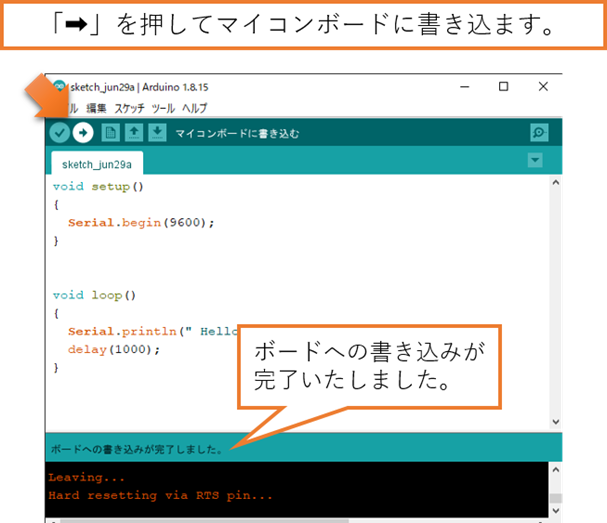Click the 'Leaving...' console line
607x523 pixels.
[x=86, y=478]
